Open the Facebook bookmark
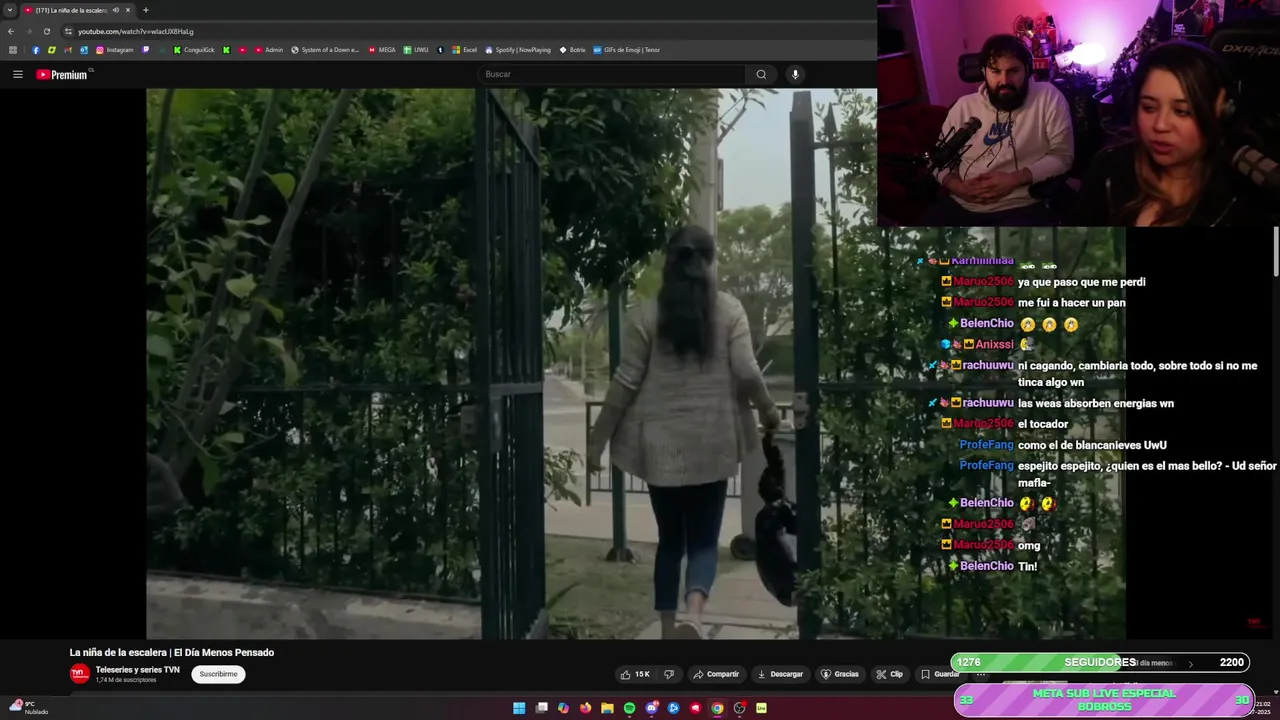The height and width of the screenshot is (720, 1280). tap(36, 50)
